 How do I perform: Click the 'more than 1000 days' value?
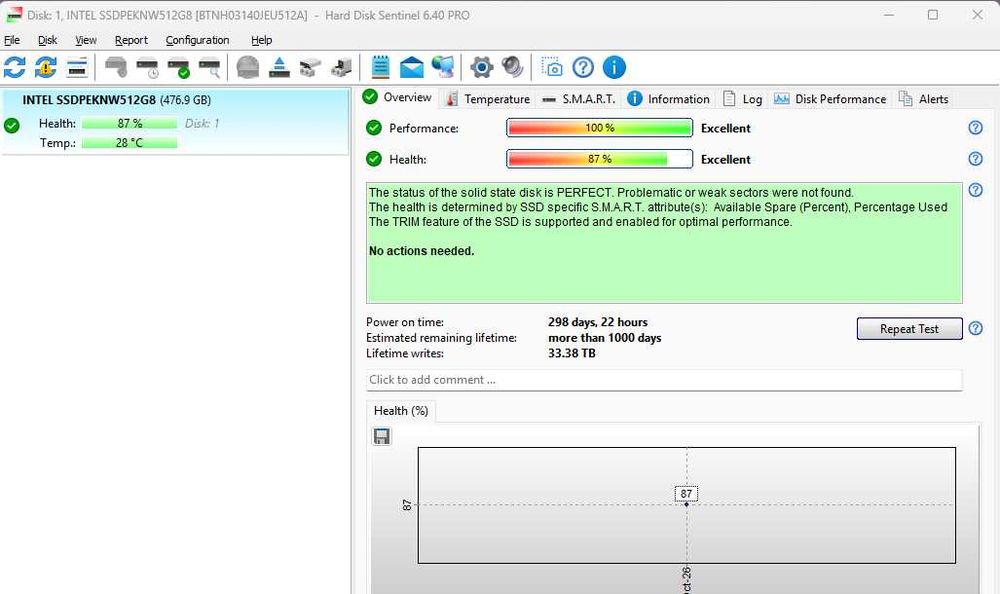click(605, 338)
